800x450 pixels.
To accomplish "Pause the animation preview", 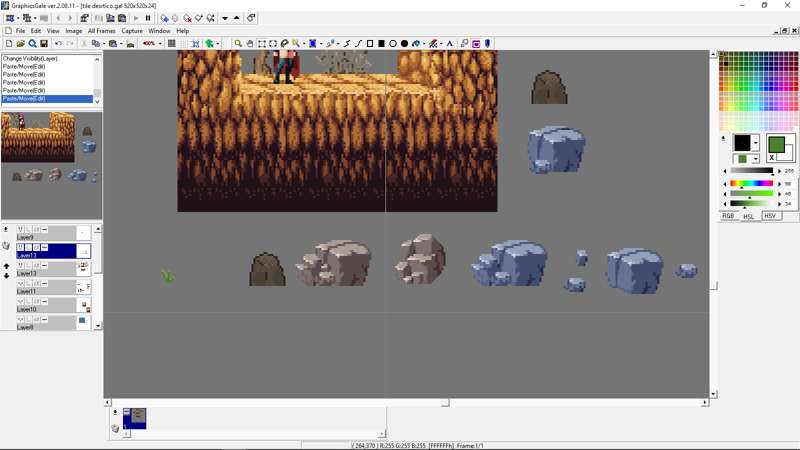I will pos(148,18).
